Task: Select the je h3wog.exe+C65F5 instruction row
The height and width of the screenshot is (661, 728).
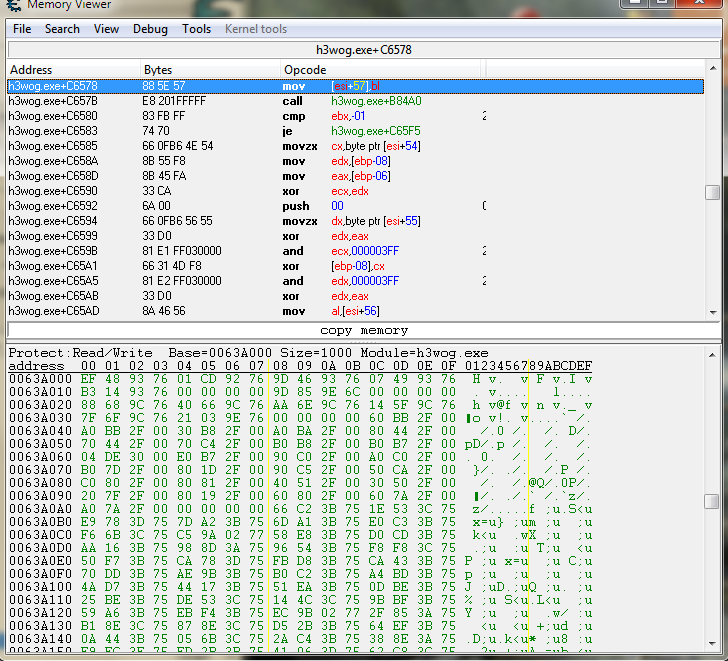Action: pos(250,131)
